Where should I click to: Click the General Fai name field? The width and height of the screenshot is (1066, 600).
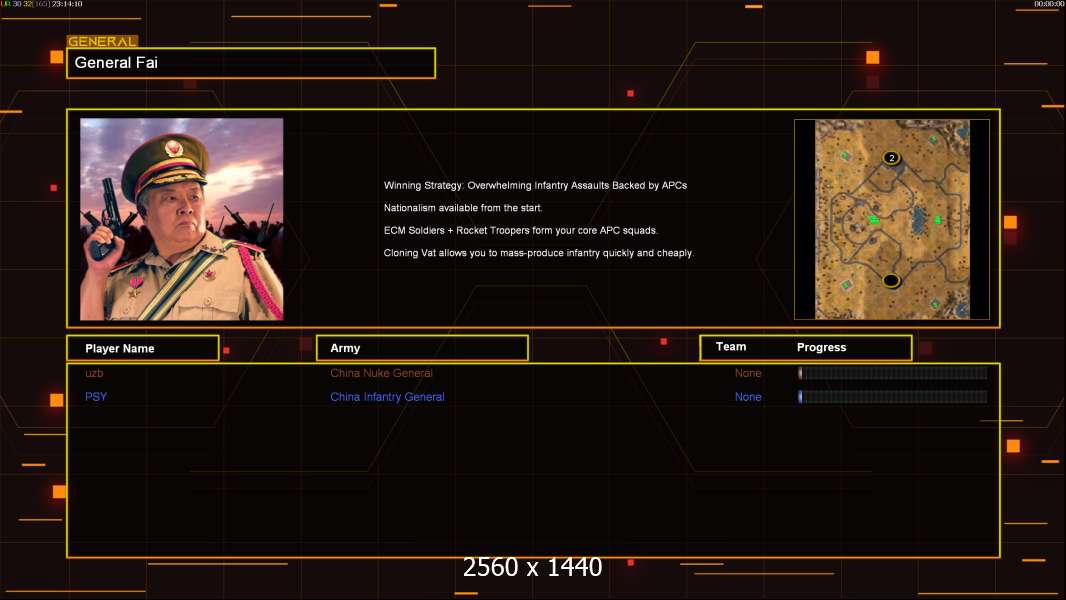[251, 63]
